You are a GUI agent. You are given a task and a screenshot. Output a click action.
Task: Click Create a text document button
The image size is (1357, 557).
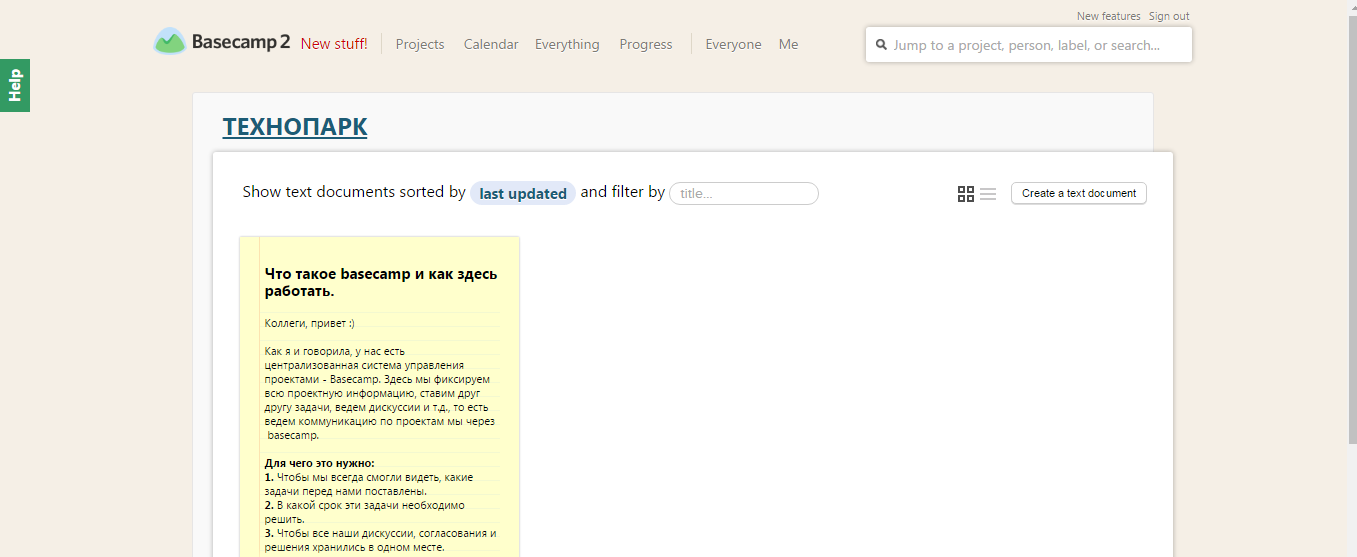[1079, 193]
